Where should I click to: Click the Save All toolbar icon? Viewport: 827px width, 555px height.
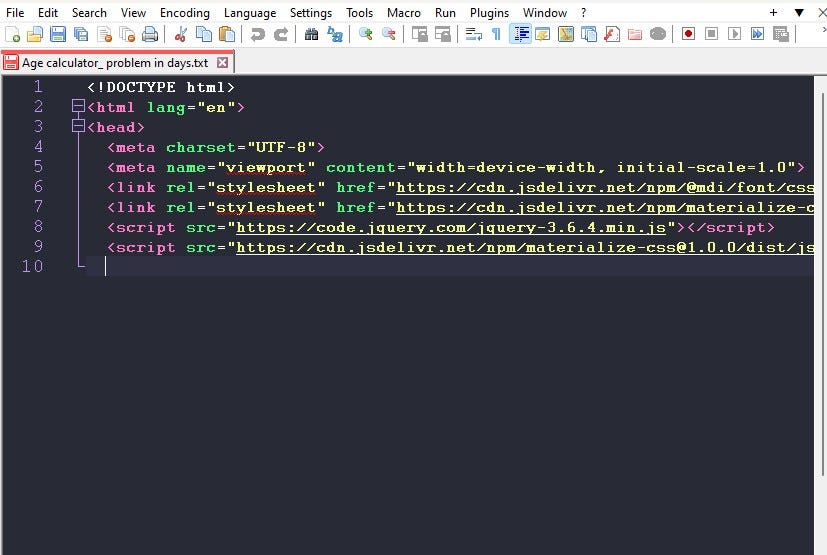81,34
